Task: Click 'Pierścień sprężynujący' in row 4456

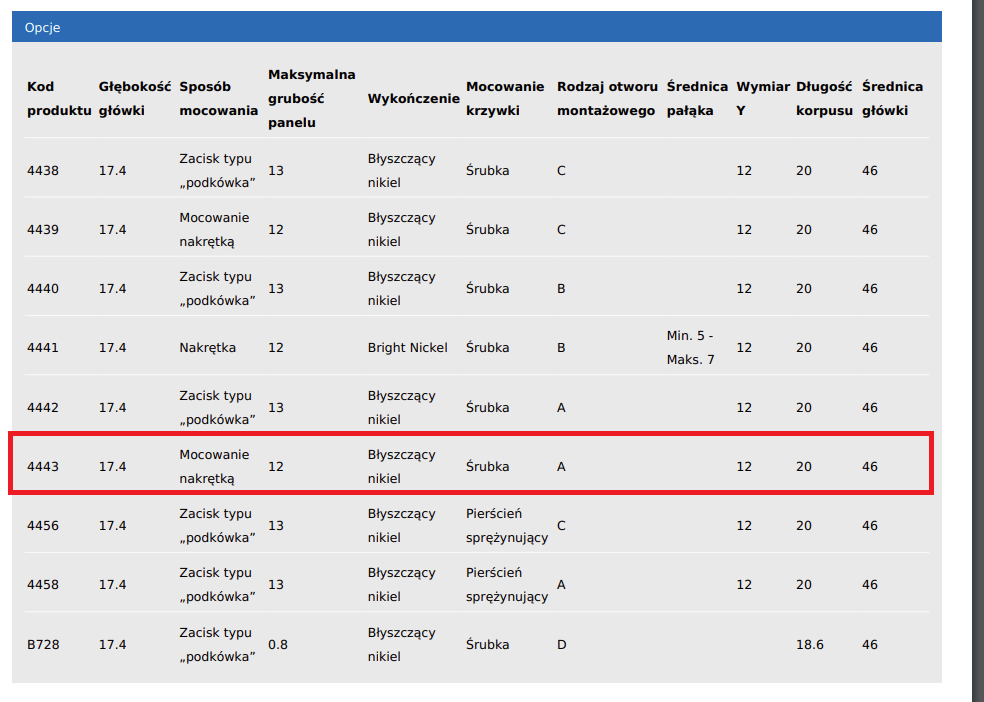Action: 507,526
